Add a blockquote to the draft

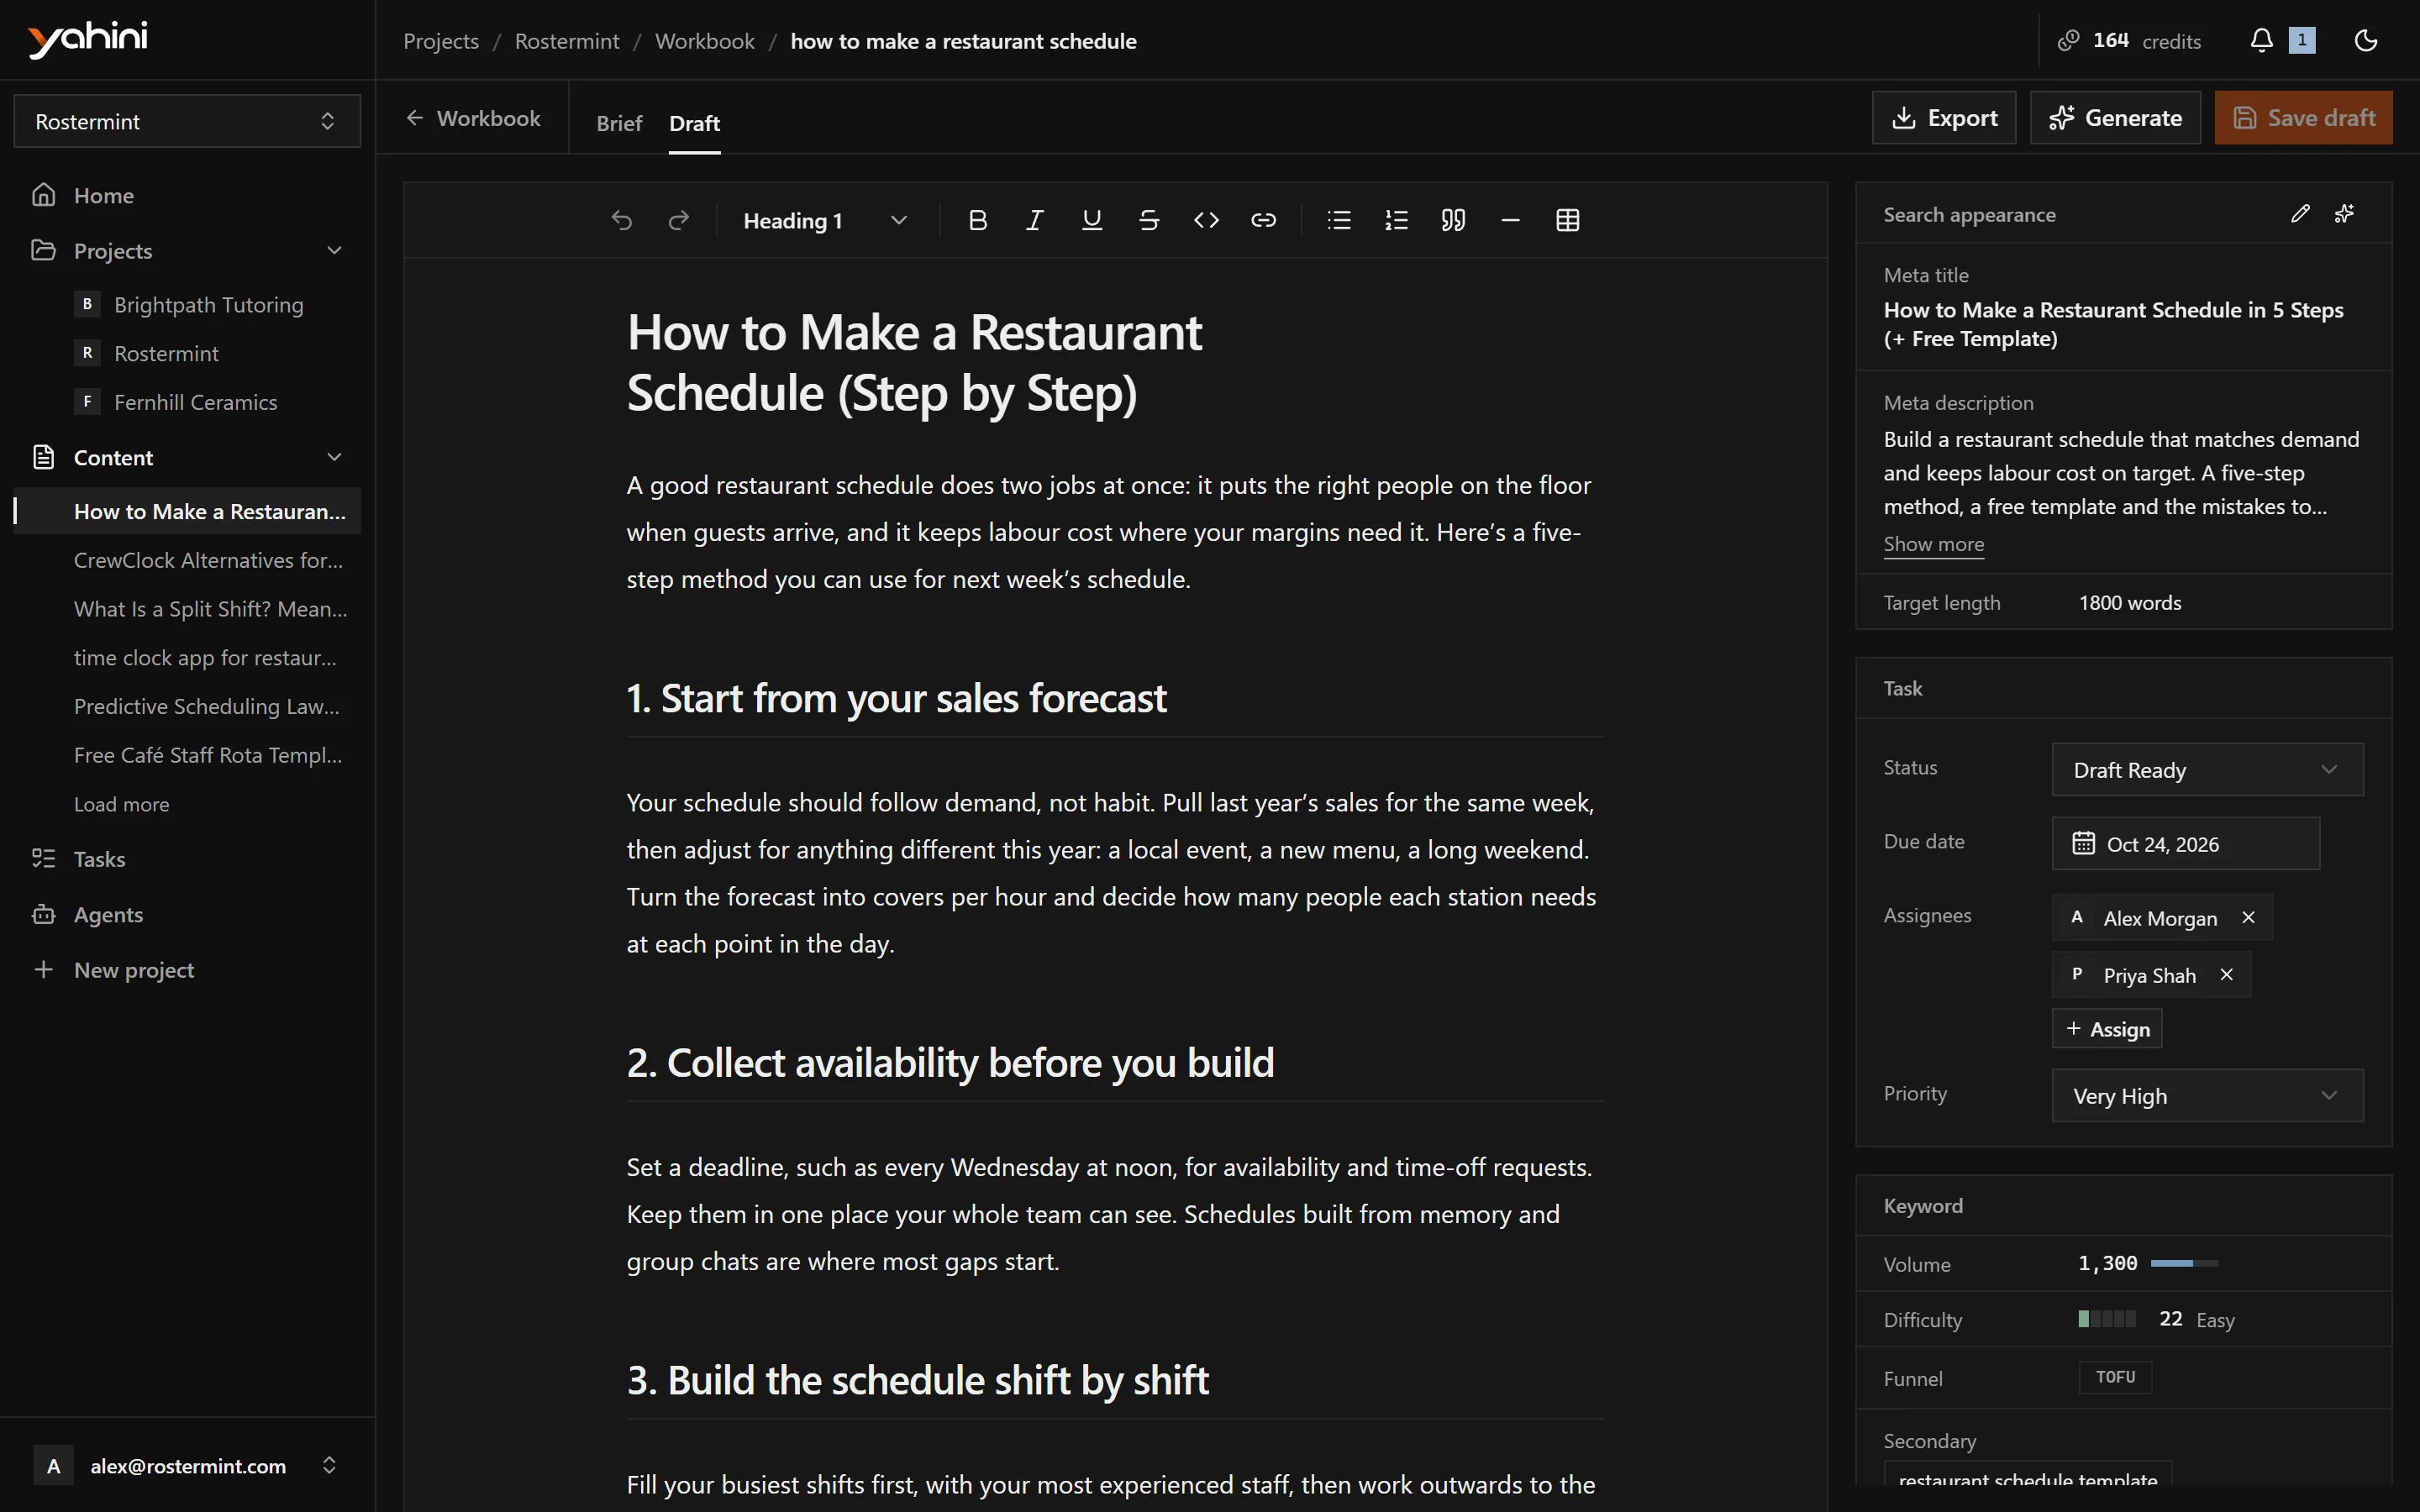(x=1453, y=220)
